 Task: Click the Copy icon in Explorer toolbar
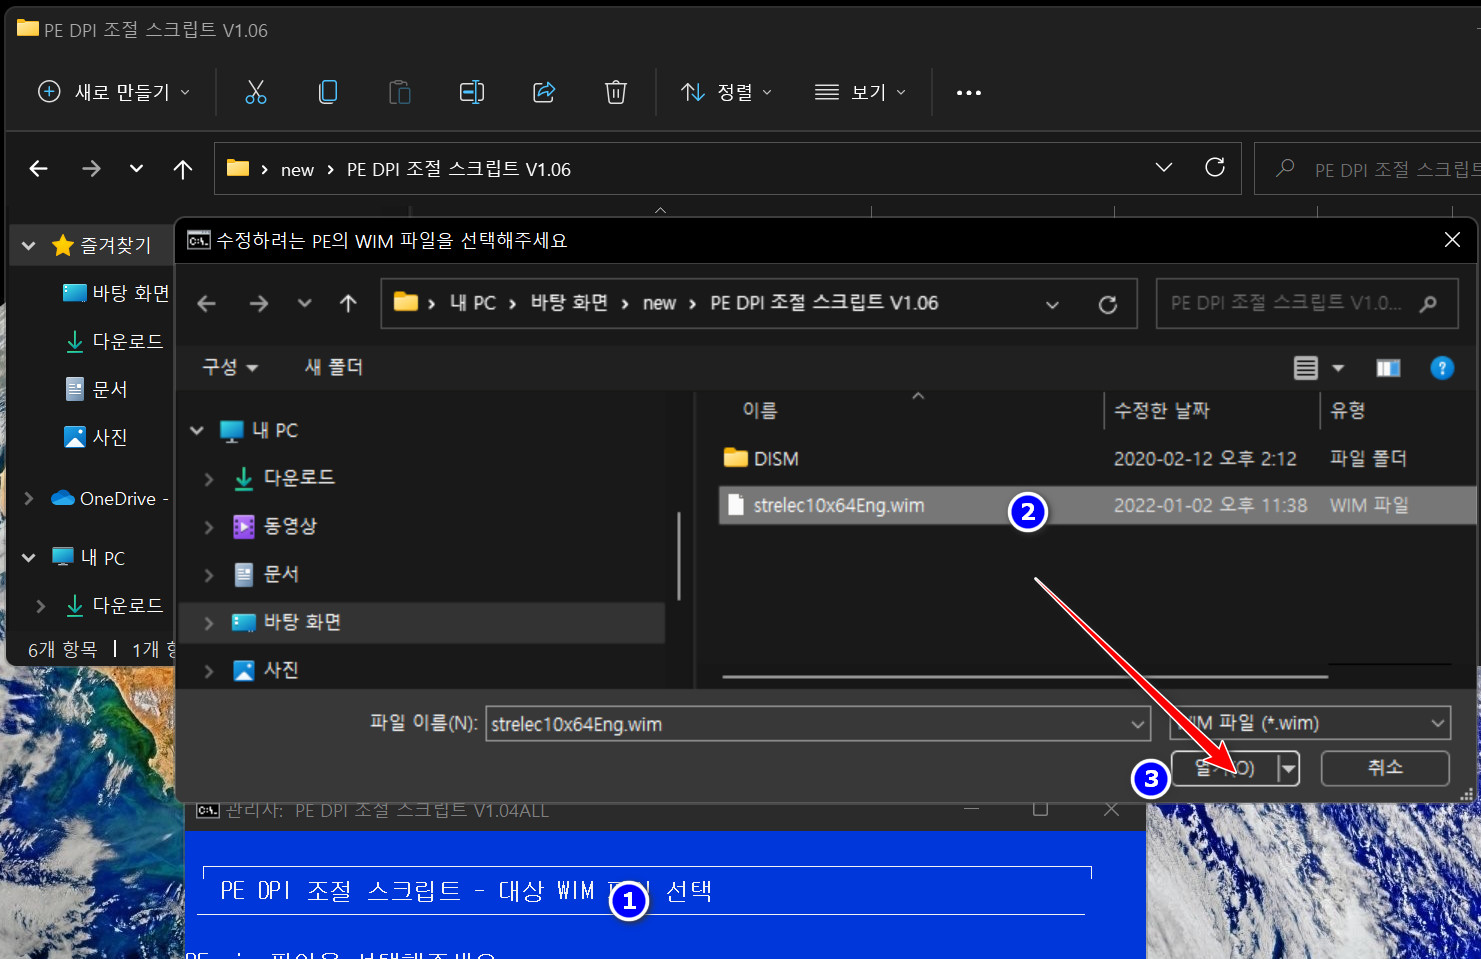[328, 92]
